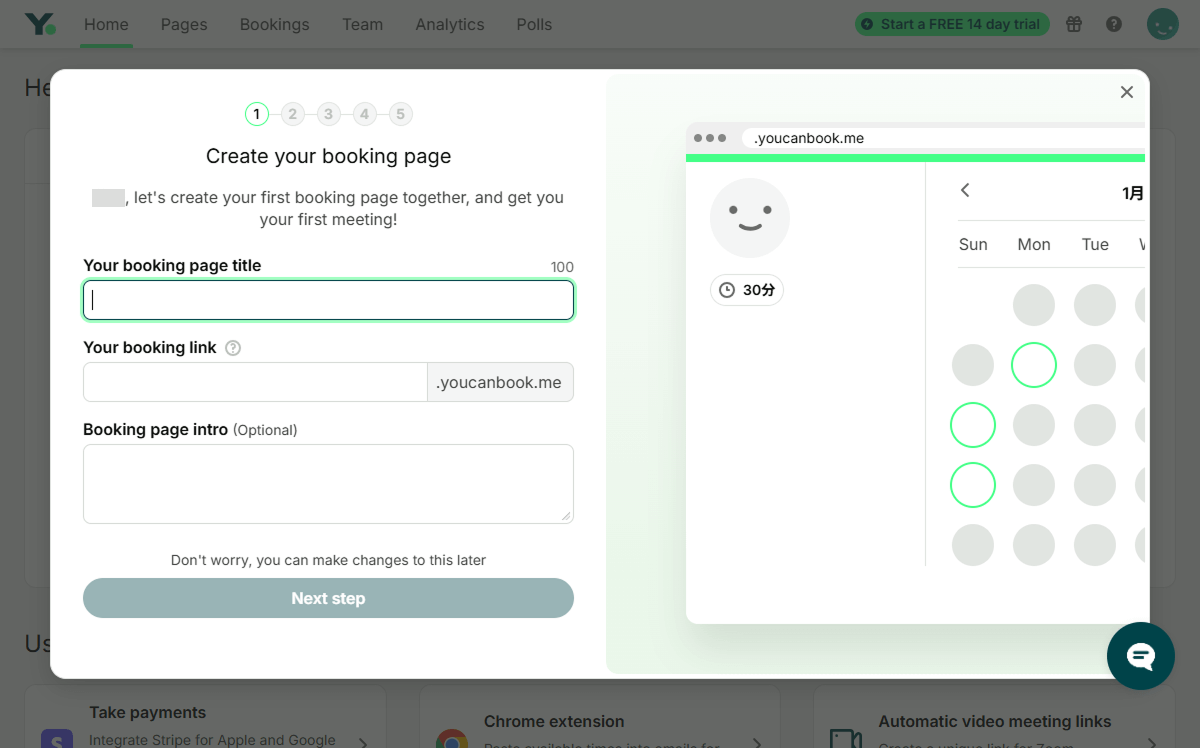Screen dimensions: 1200x748
Task: Jump to step 5 in wizard
Action: (400, 114)
